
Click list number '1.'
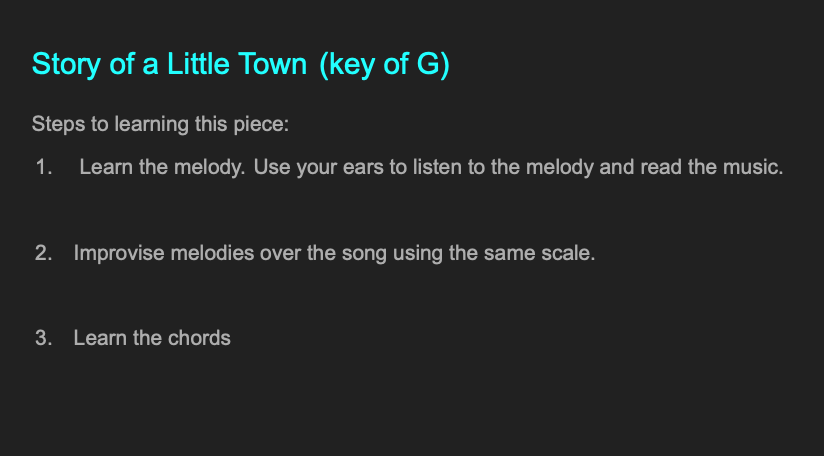coord(44,167)
